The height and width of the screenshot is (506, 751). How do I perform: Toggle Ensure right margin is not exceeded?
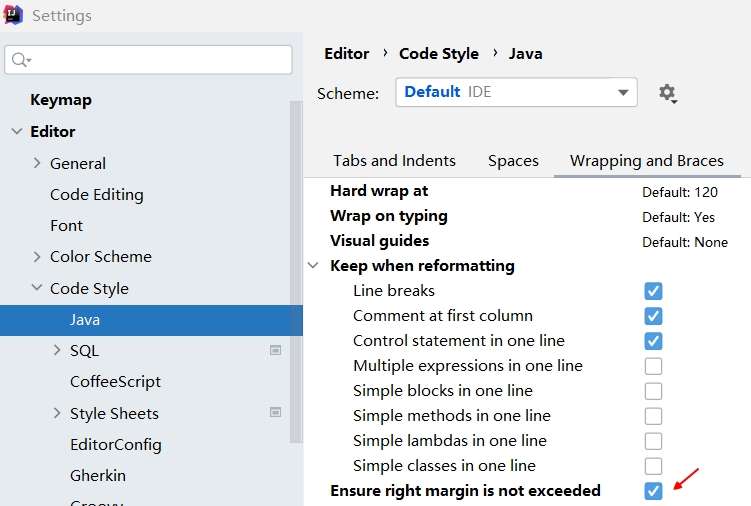coord(653,491)
